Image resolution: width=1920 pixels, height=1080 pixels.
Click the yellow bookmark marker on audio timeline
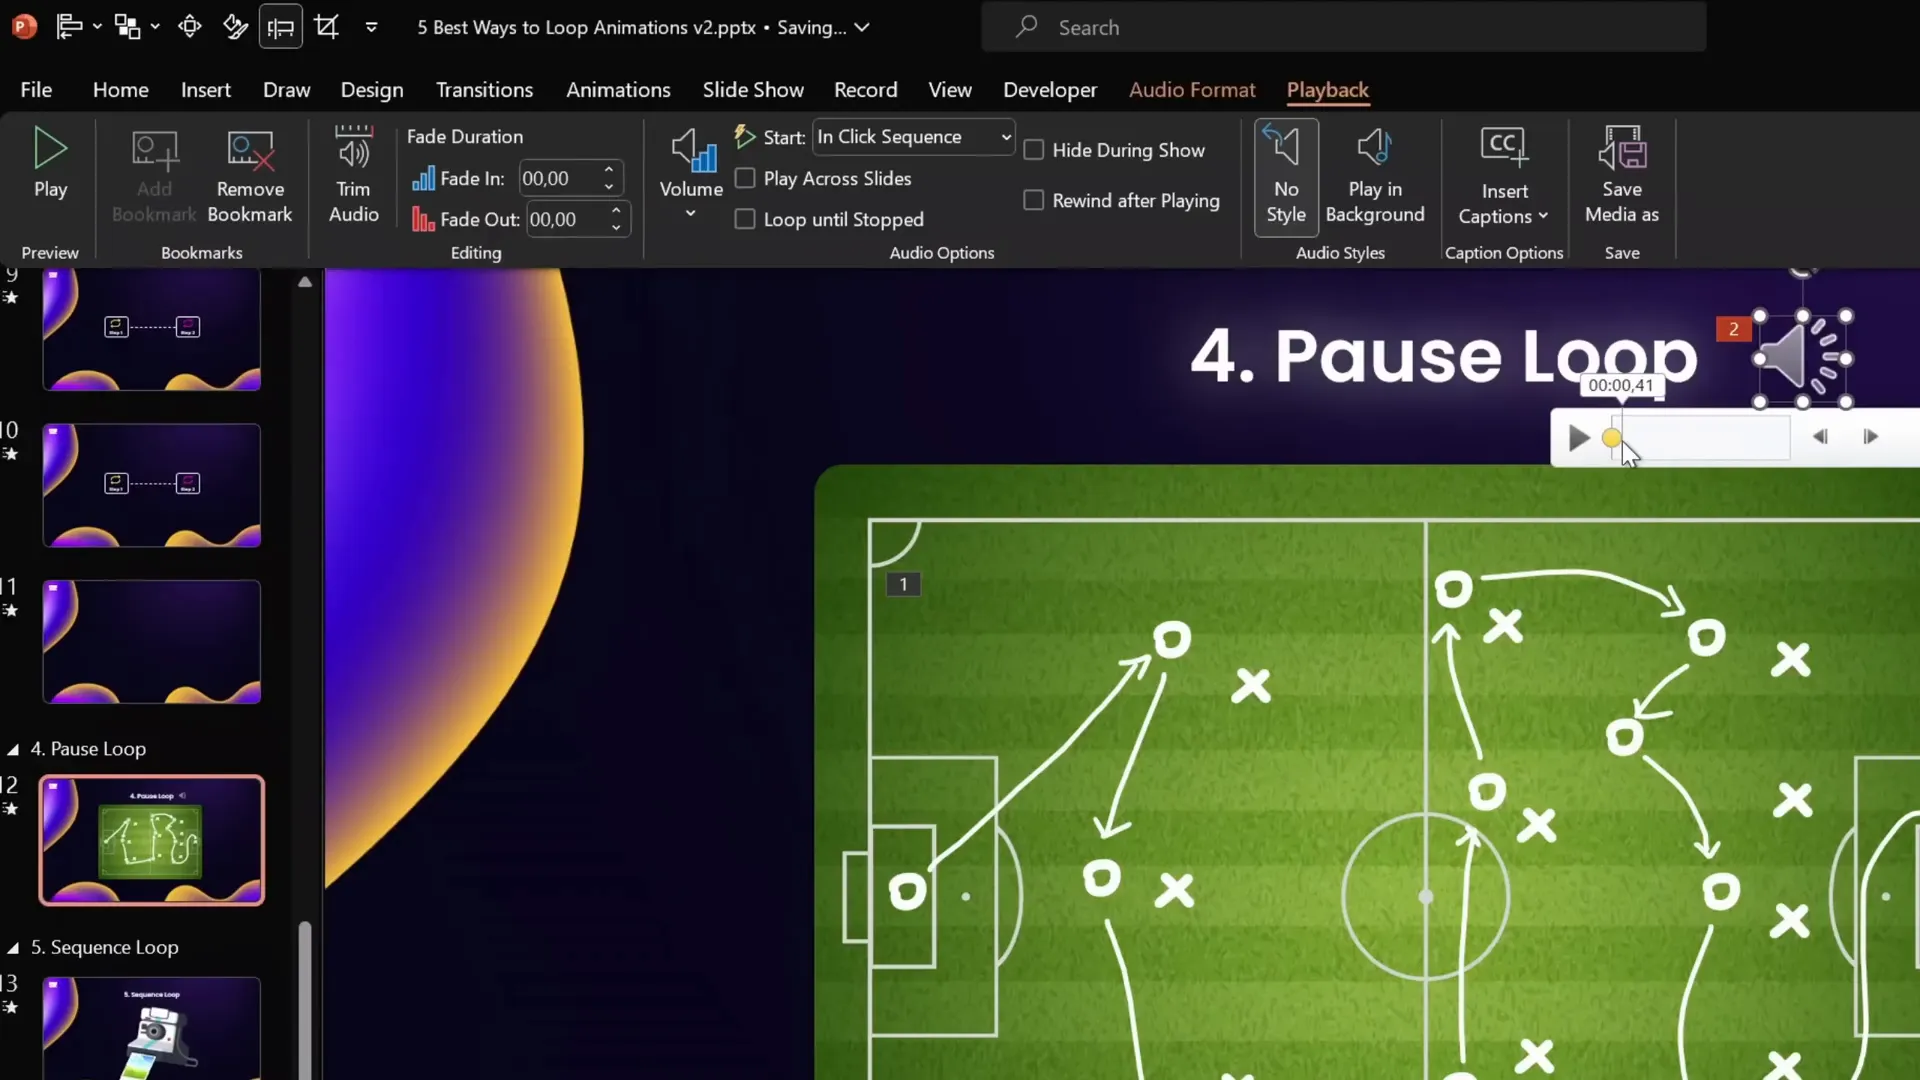click(1611, 437)
